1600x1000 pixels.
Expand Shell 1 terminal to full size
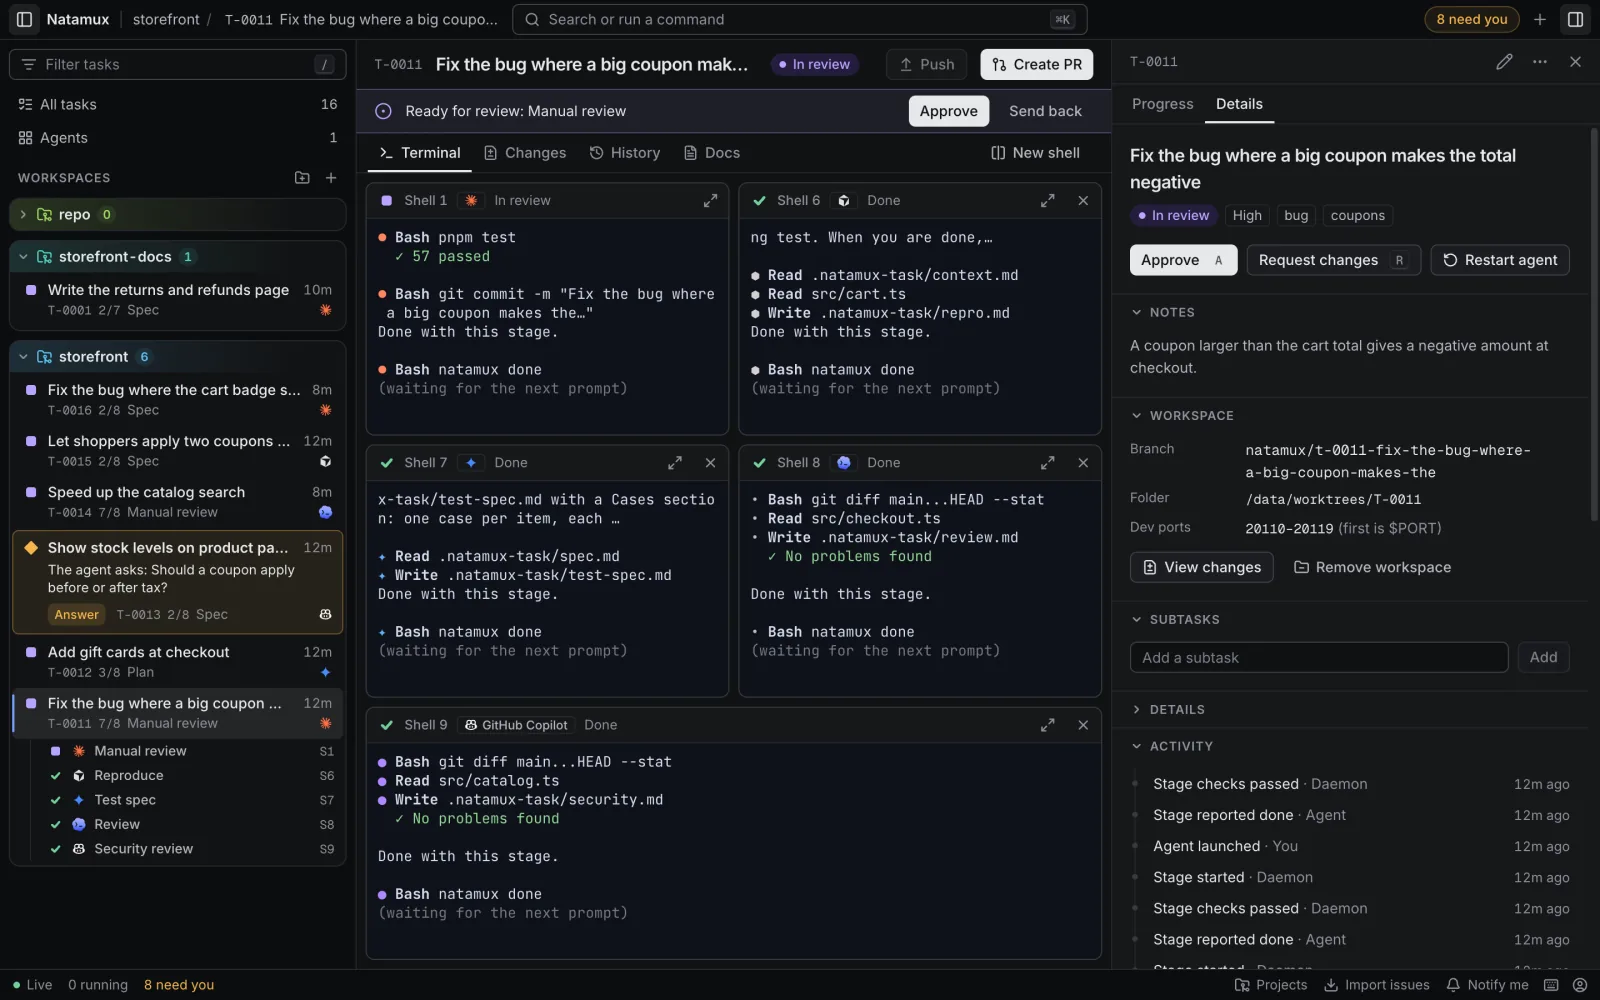710,201
